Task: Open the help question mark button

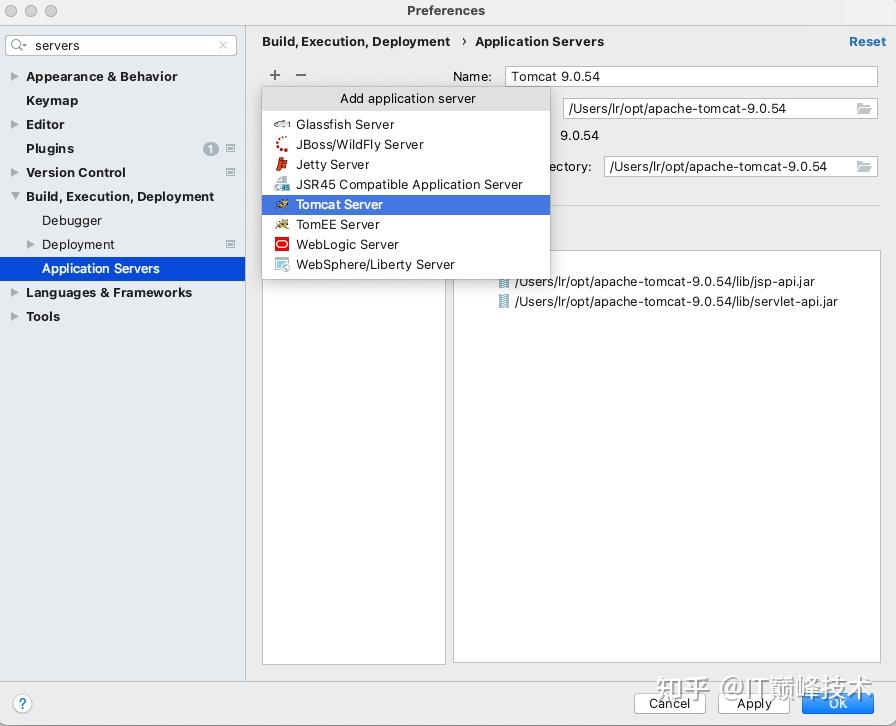Action: [22, 703]
